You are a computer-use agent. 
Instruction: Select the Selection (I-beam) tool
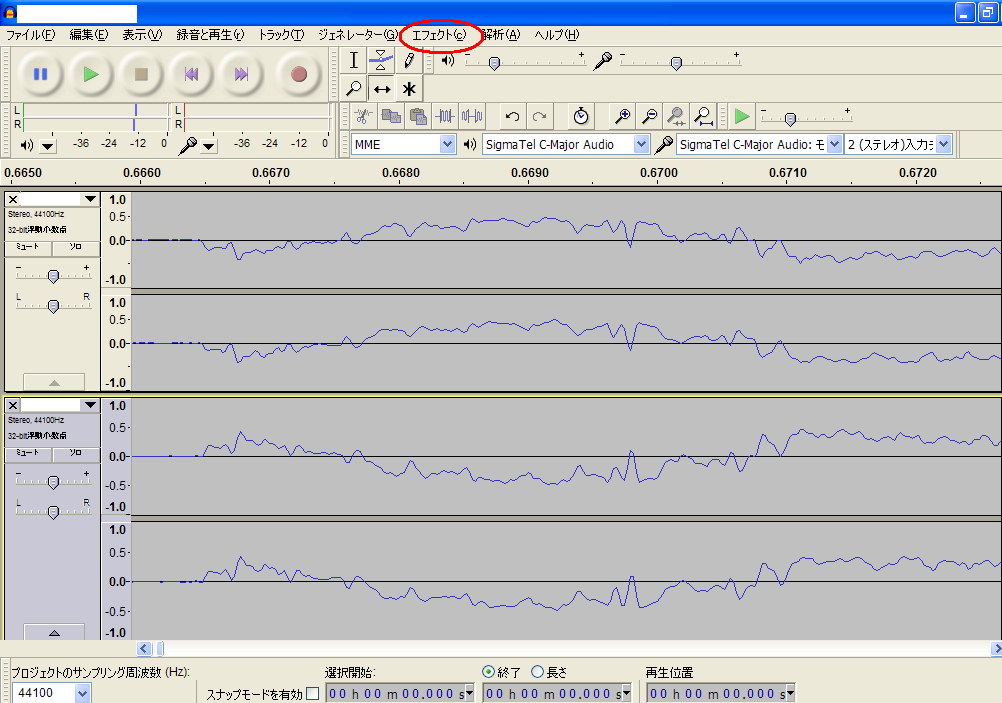[x=353, y=61]
